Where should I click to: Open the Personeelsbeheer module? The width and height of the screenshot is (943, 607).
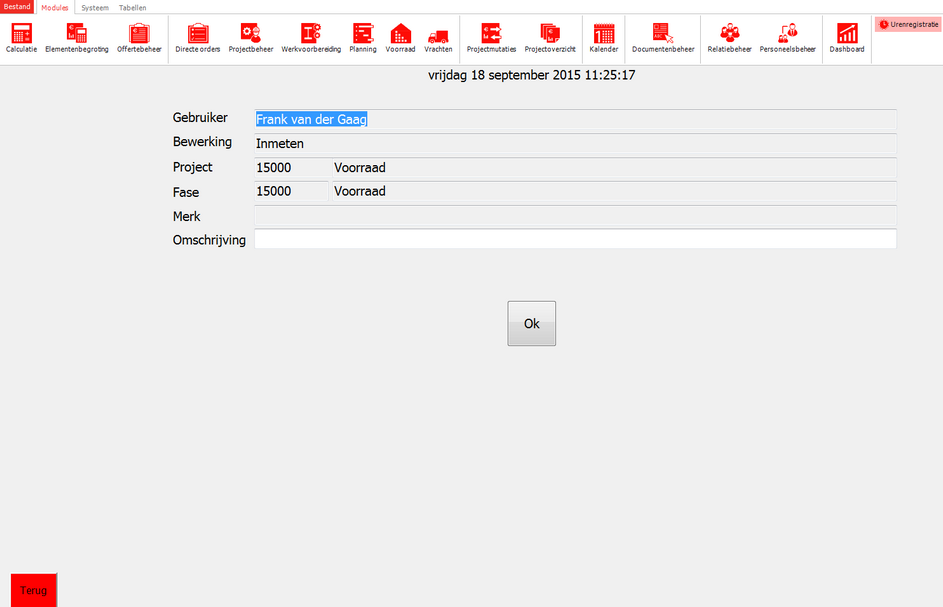(x=787, y=39)
